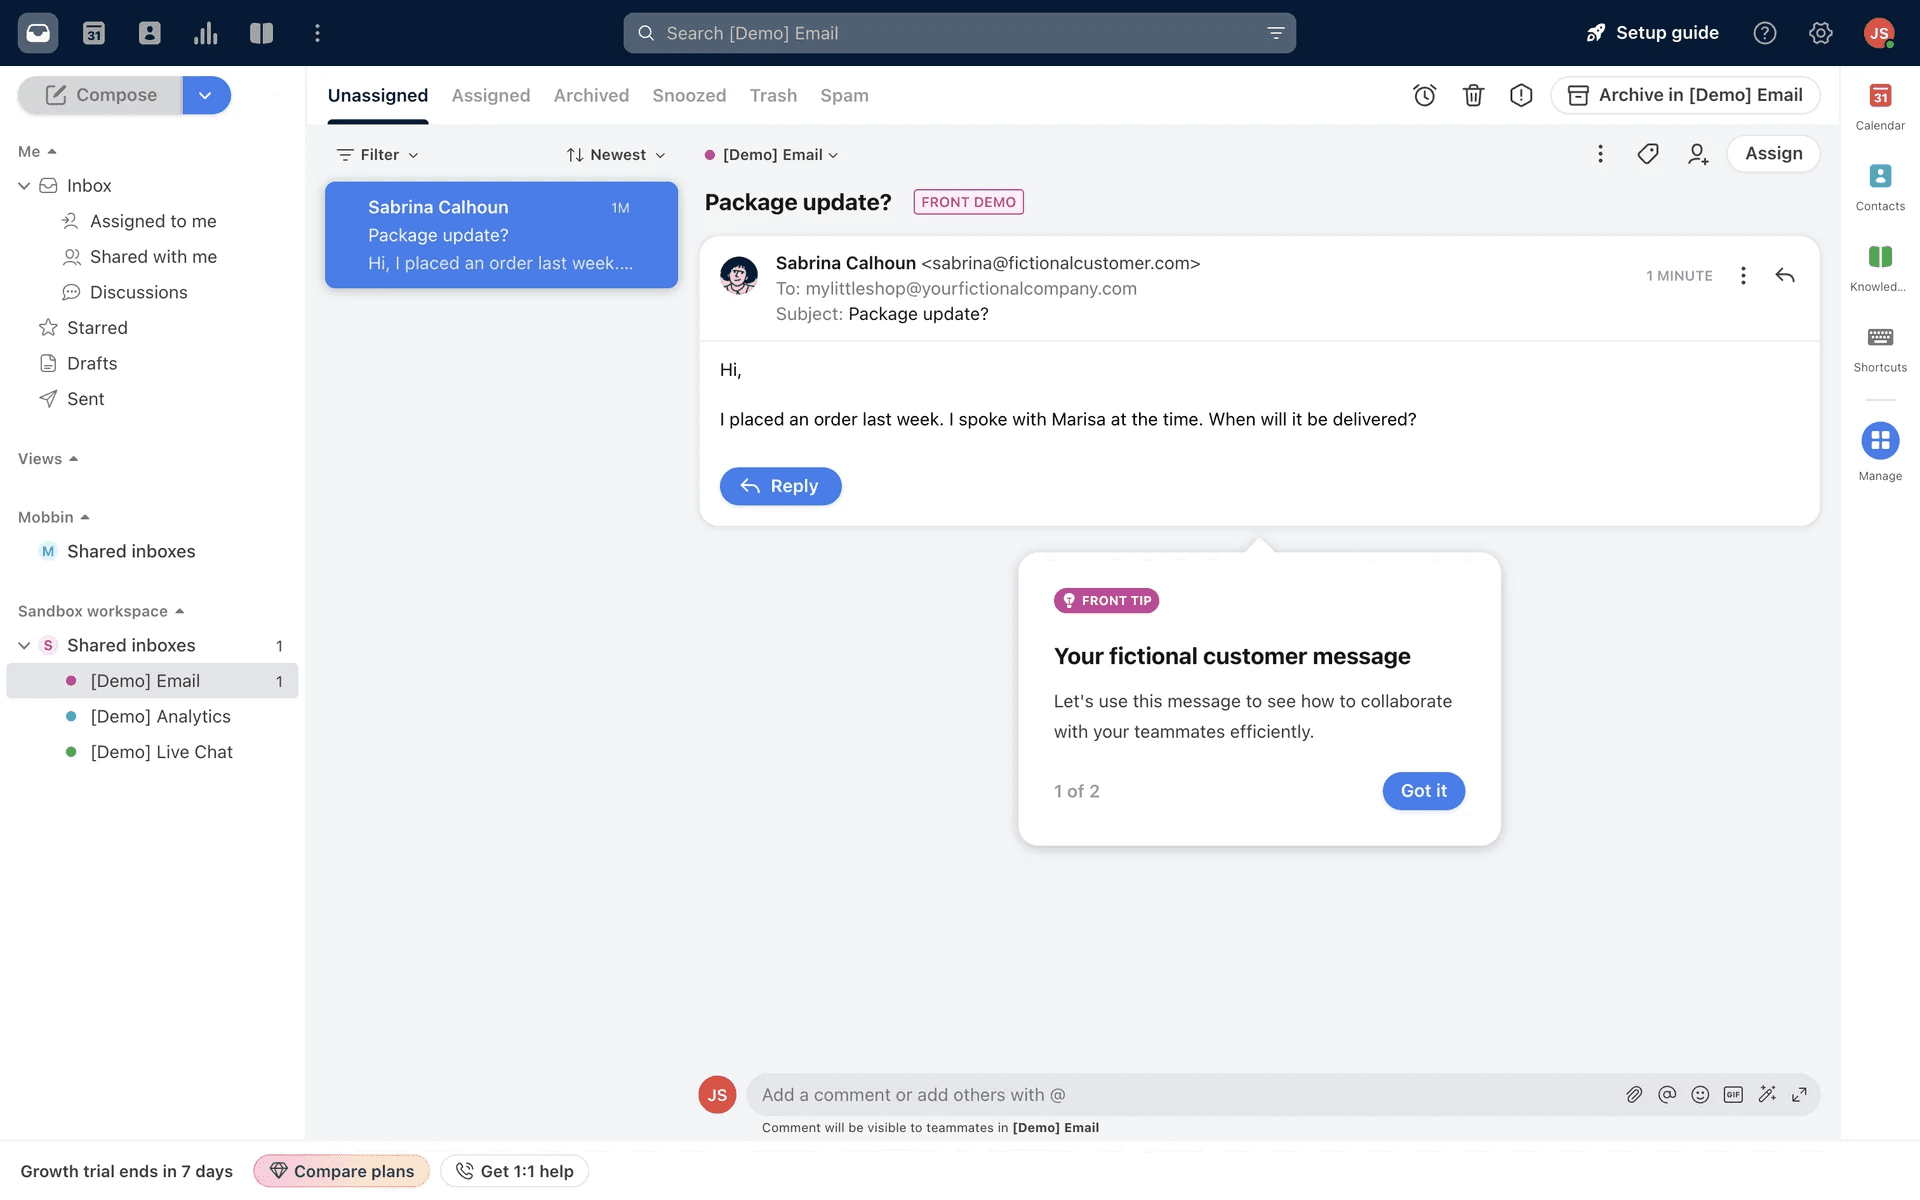Click the reply arrow in message header

coord(1785,276)
